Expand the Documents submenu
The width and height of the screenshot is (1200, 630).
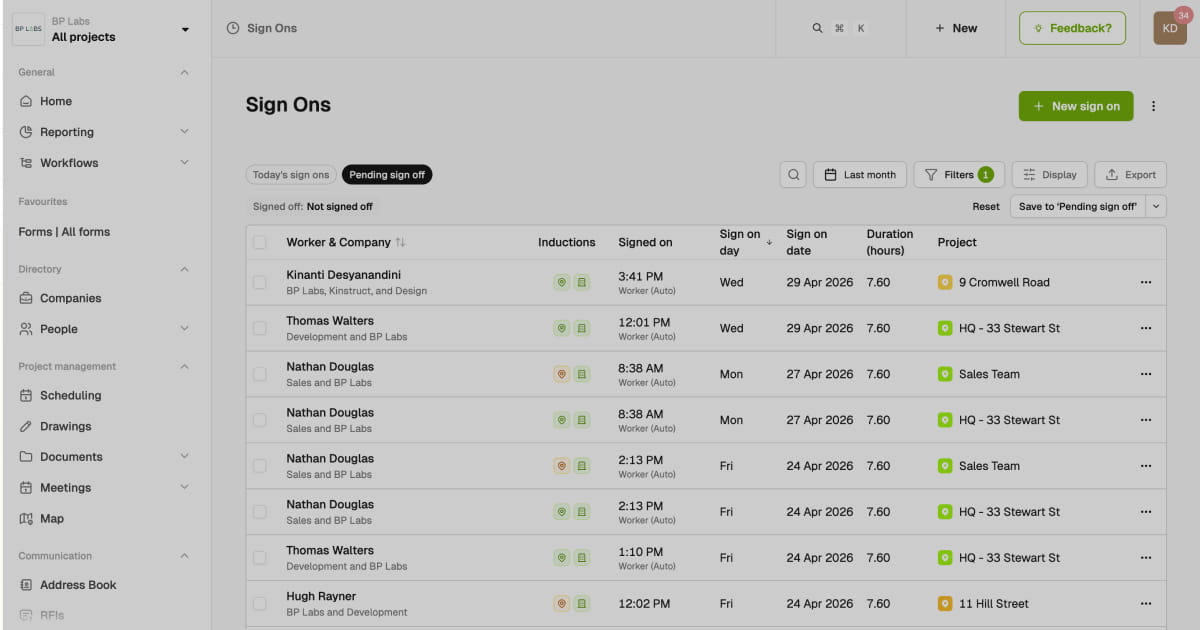pyautogui.click(x=184, y=457)
